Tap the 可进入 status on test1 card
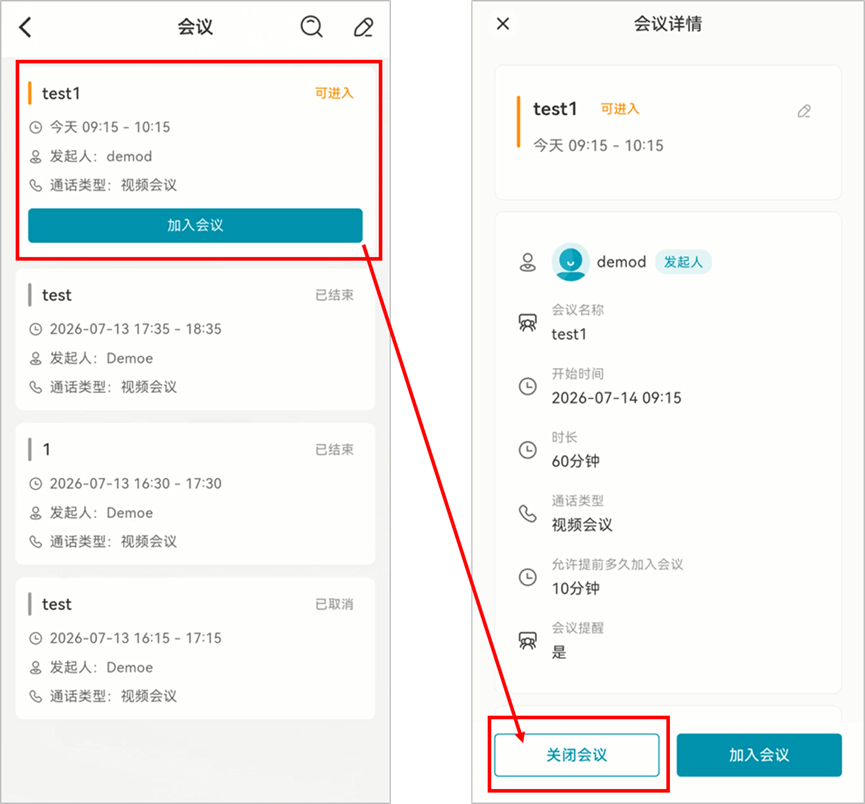Image resolution: width=865 pixels, height=804 pixels. (334, 93)
